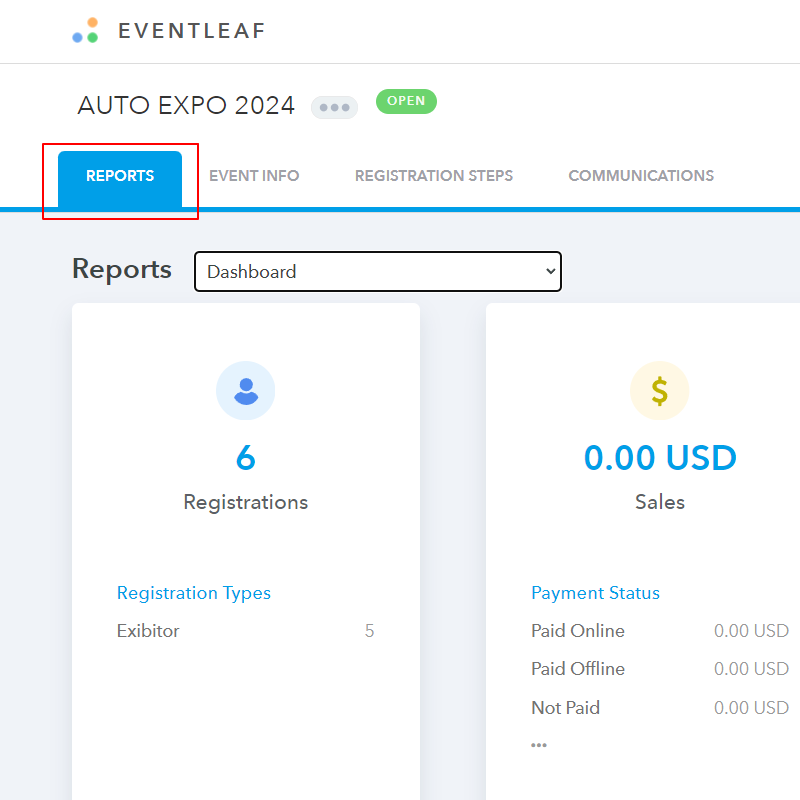Click the Eventleaf colored dots logo
Image resolution: width=800 pixels, height=800 pixels.
coord(85,31)
